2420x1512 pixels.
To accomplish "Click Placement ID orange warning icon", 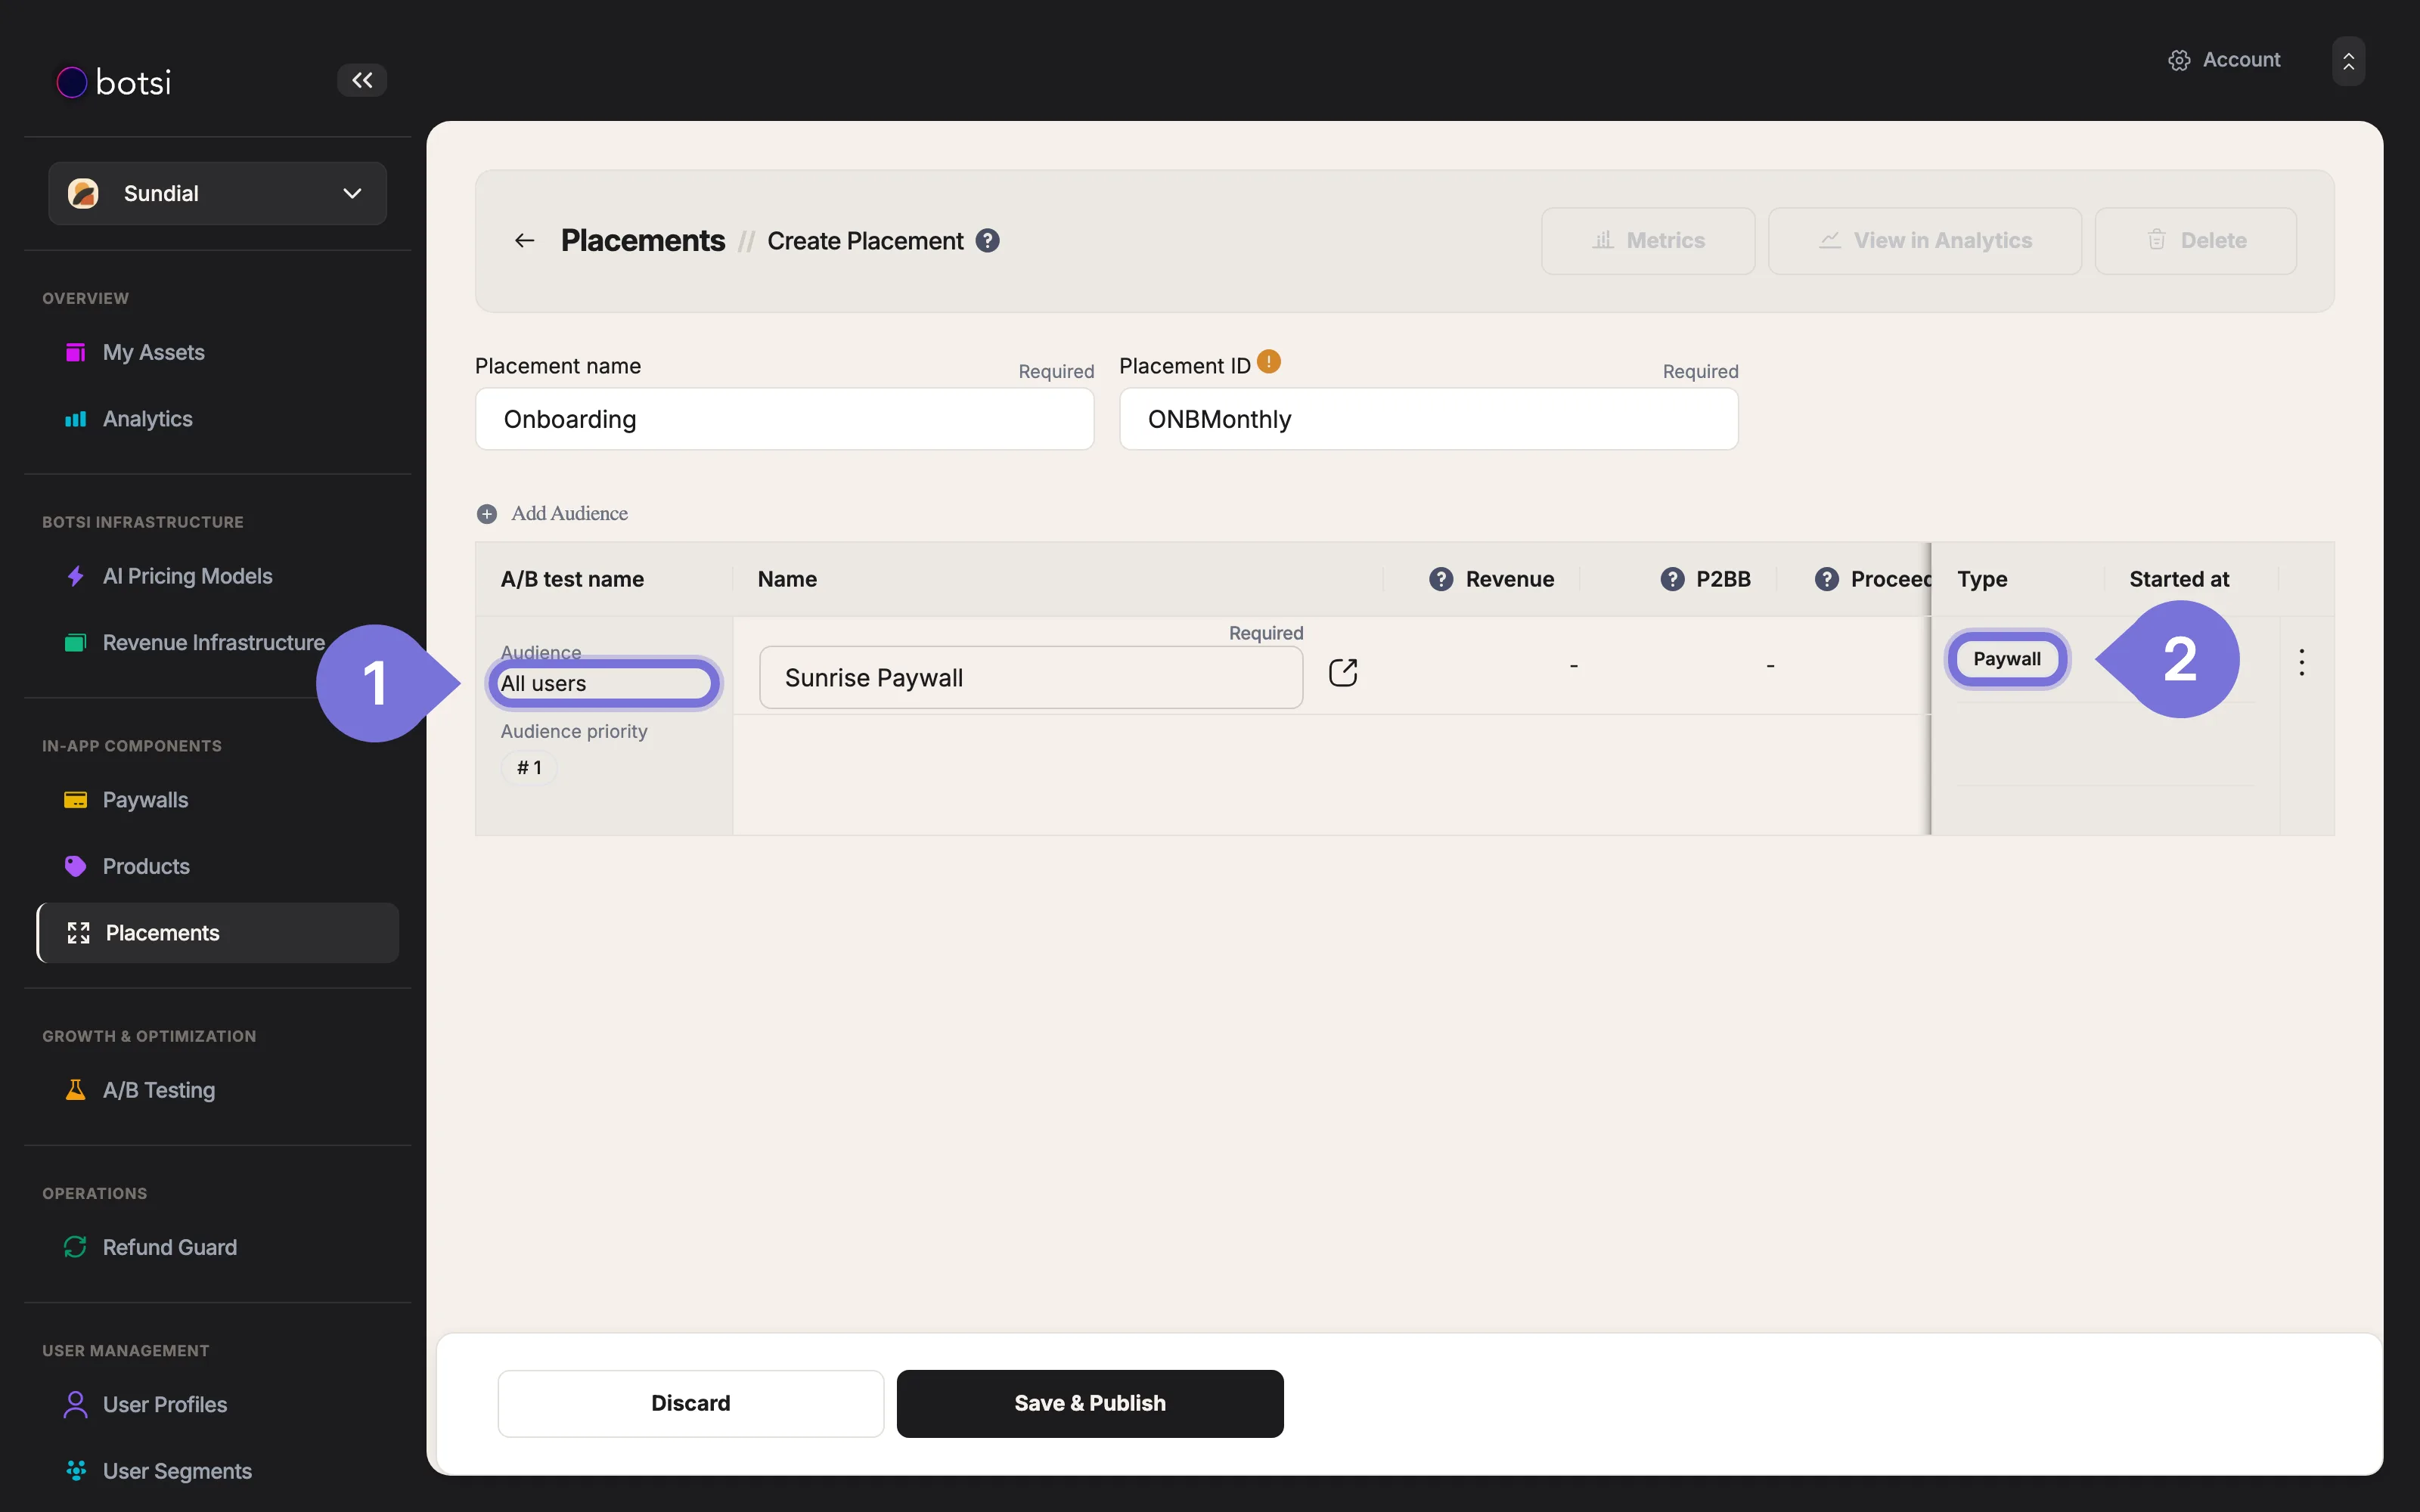I will (x=1269, y=362).
